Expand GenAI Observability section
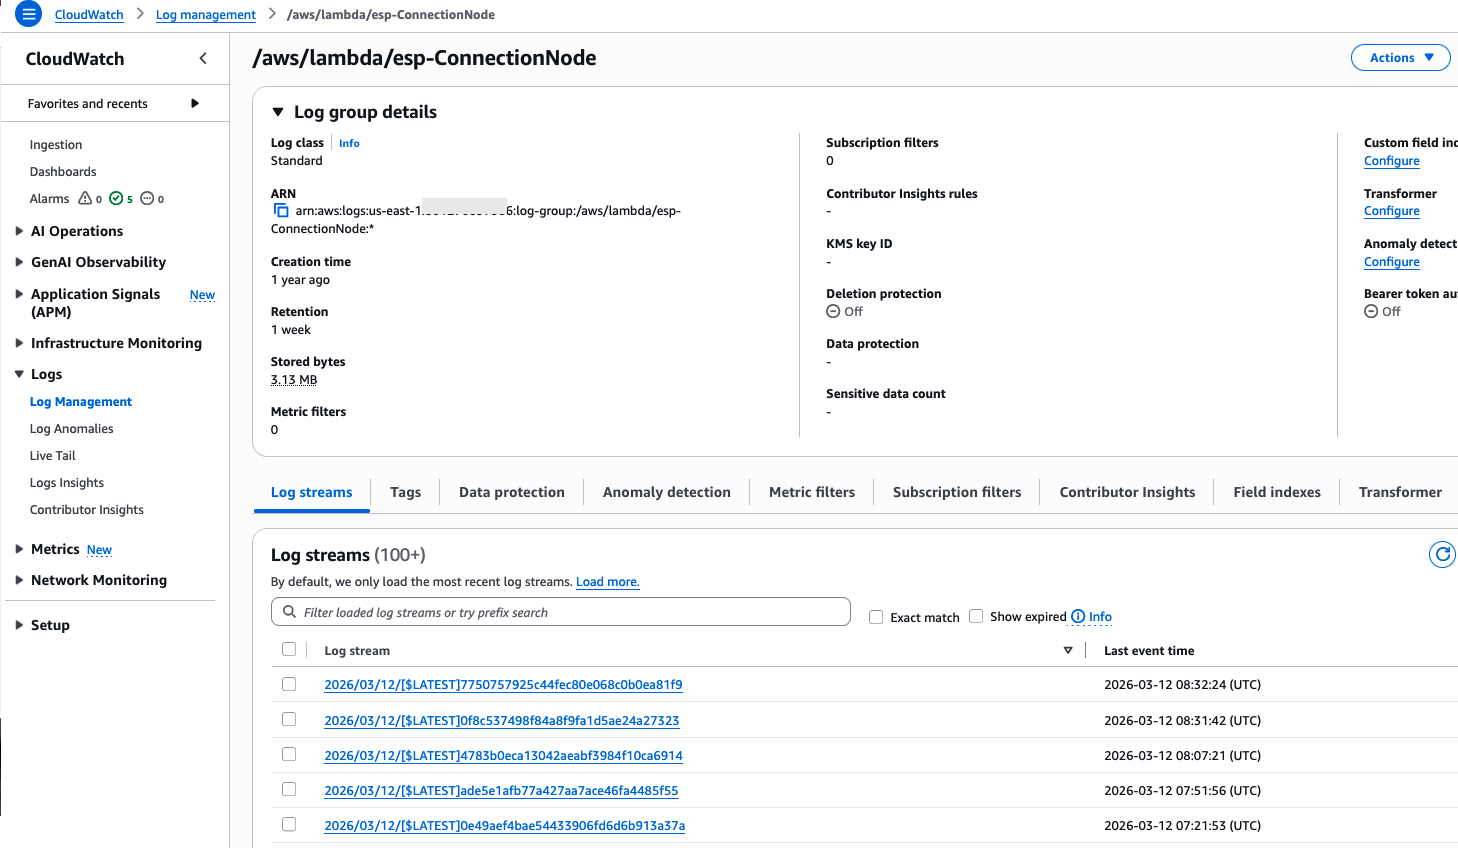 [x=19, y=262]
